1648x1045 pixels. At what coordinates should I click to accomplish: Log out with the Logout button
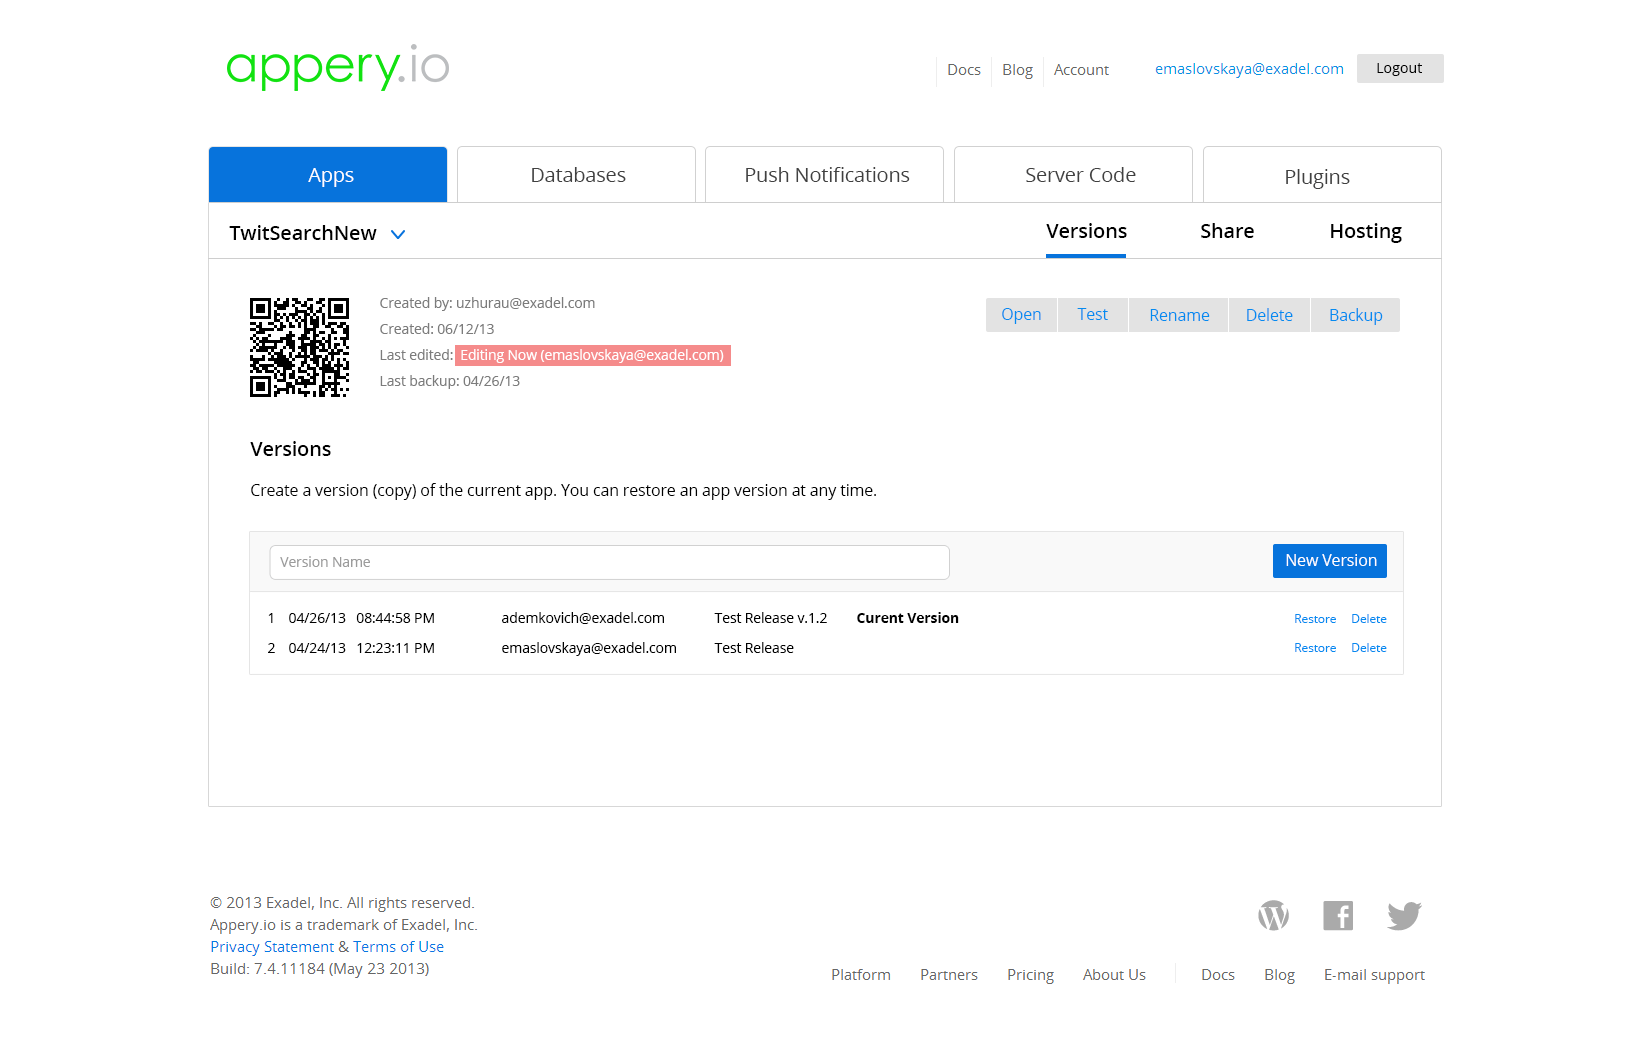click(1399, 68)
